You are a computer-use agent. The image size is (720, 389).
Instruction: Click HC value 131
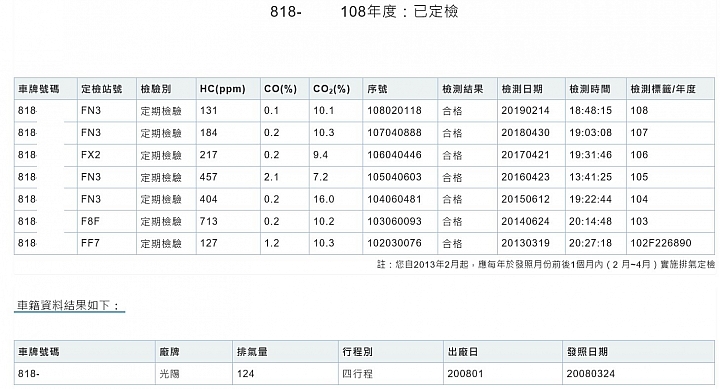coord(208,111)
